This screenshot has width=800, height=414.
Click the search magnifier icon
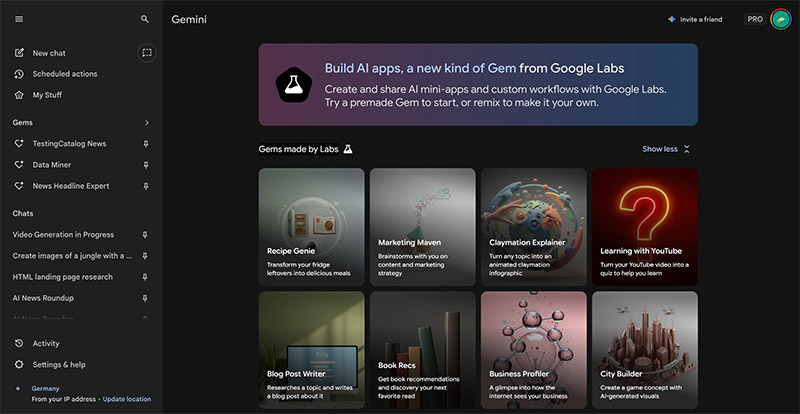coord(145,19)
